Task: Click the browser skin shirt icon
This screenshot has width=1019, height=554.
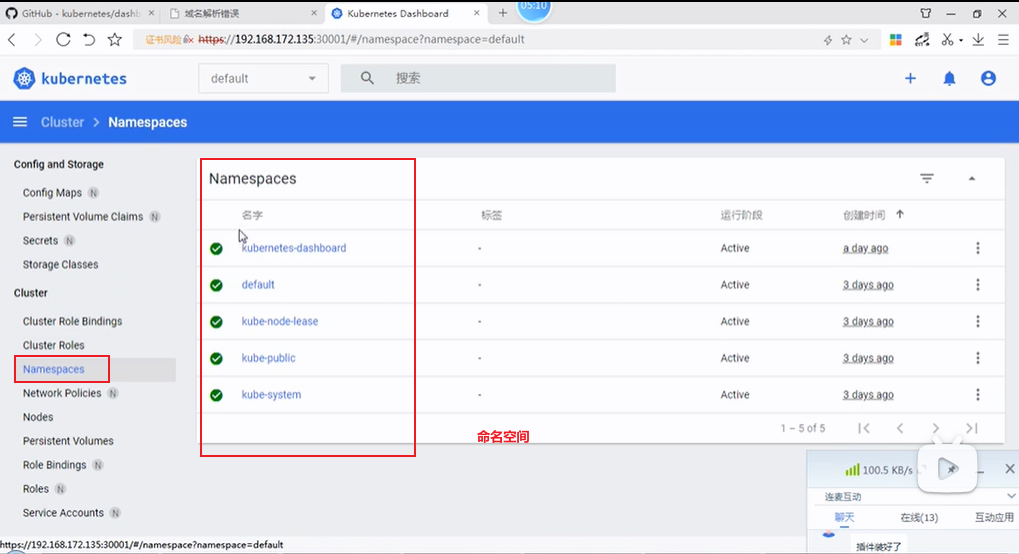Action: pos(926,13)
